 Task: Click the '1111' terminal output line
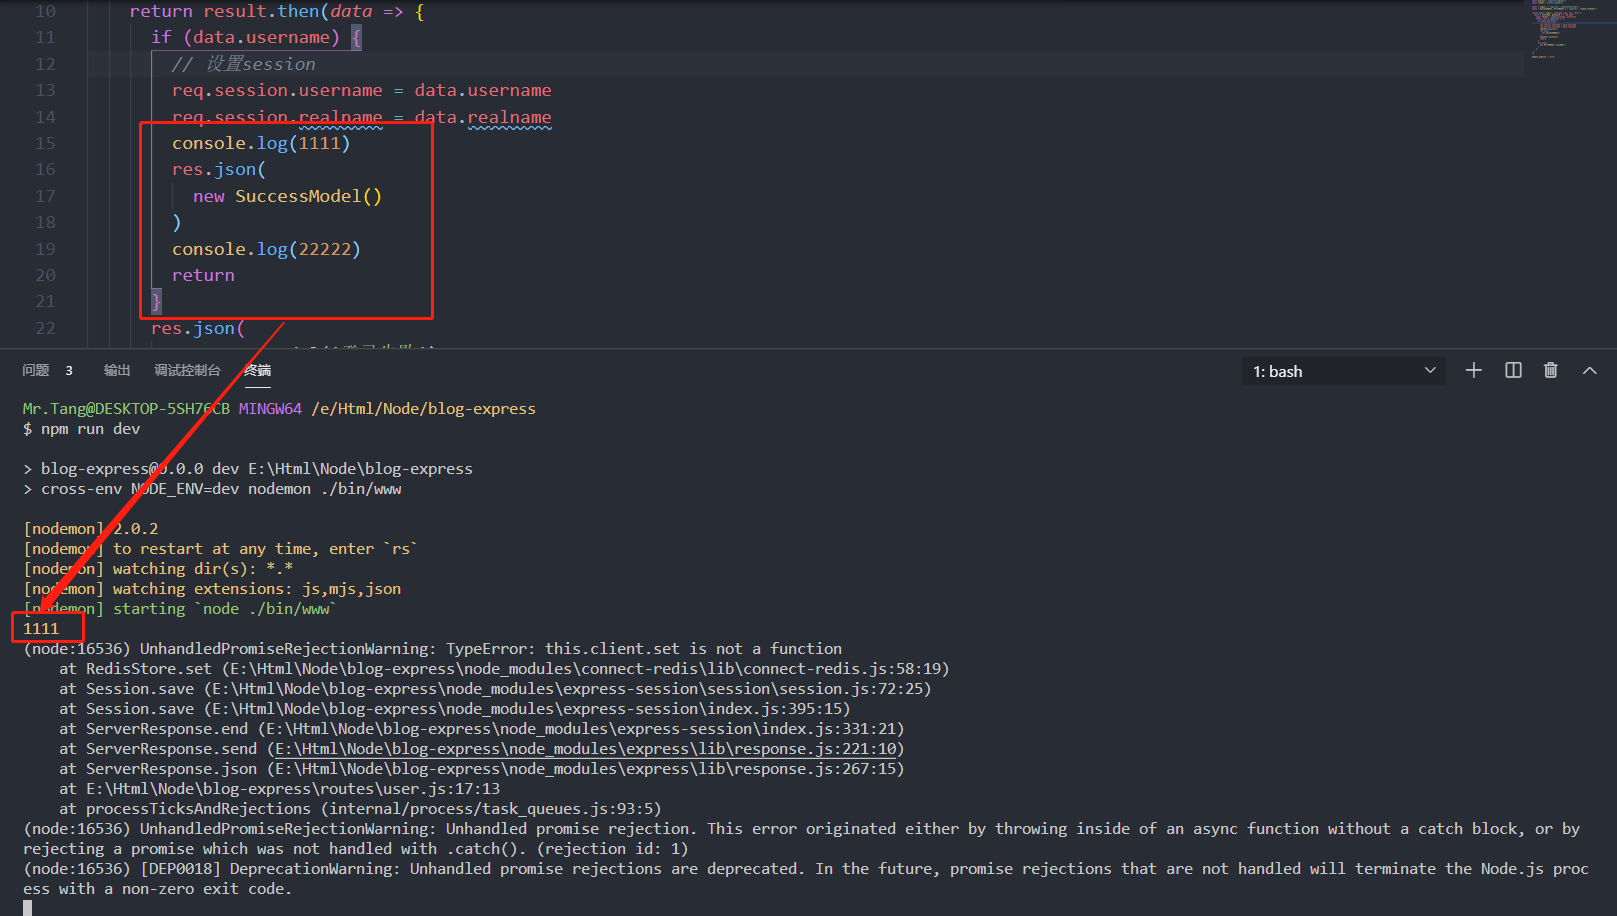click(41, 629)
